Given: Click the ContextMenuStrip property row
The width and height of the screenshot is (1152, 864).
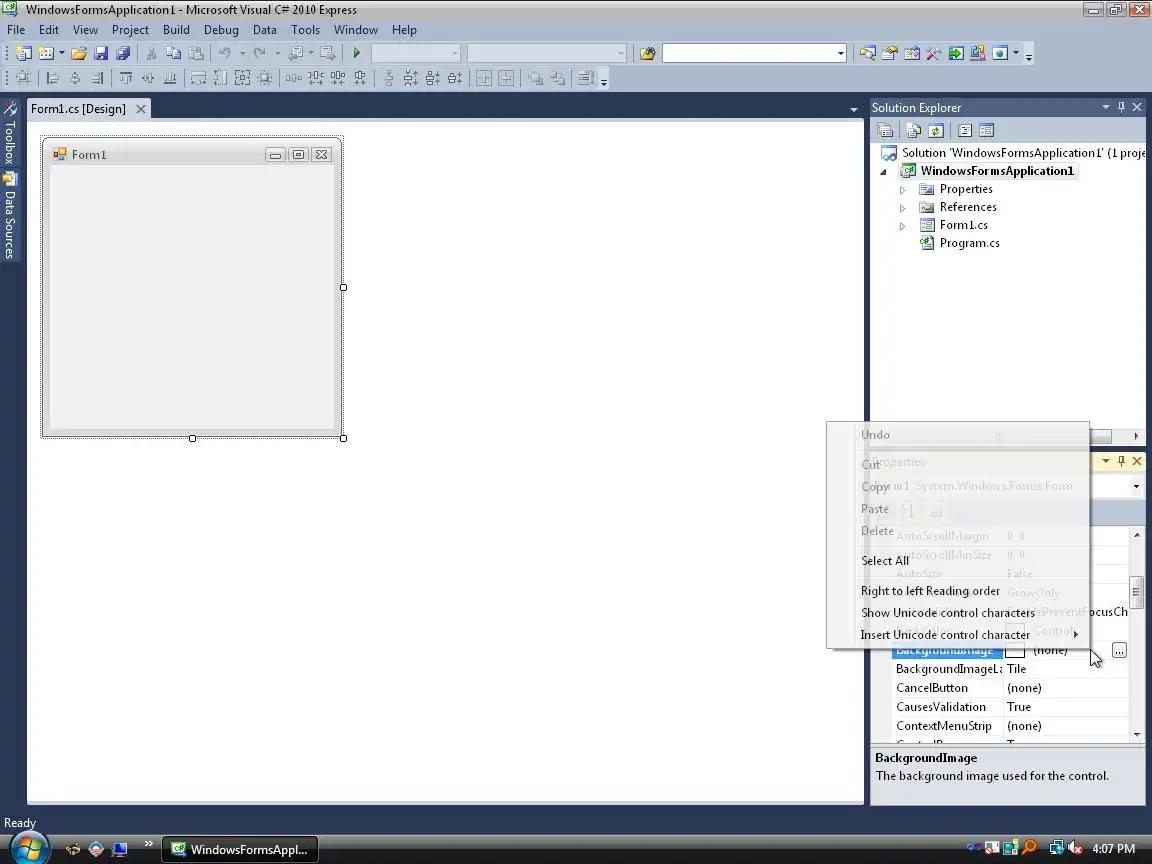Looking at the screenshot, I should 1010,726.
